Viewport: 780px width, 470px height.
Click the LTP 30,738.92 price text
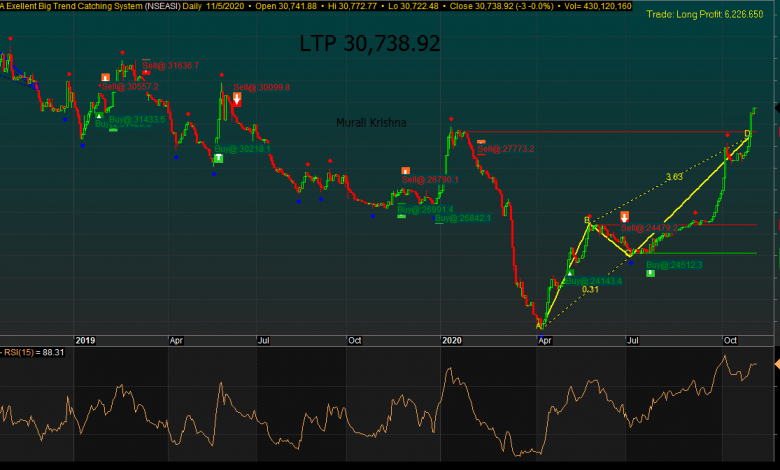(369, 44)
